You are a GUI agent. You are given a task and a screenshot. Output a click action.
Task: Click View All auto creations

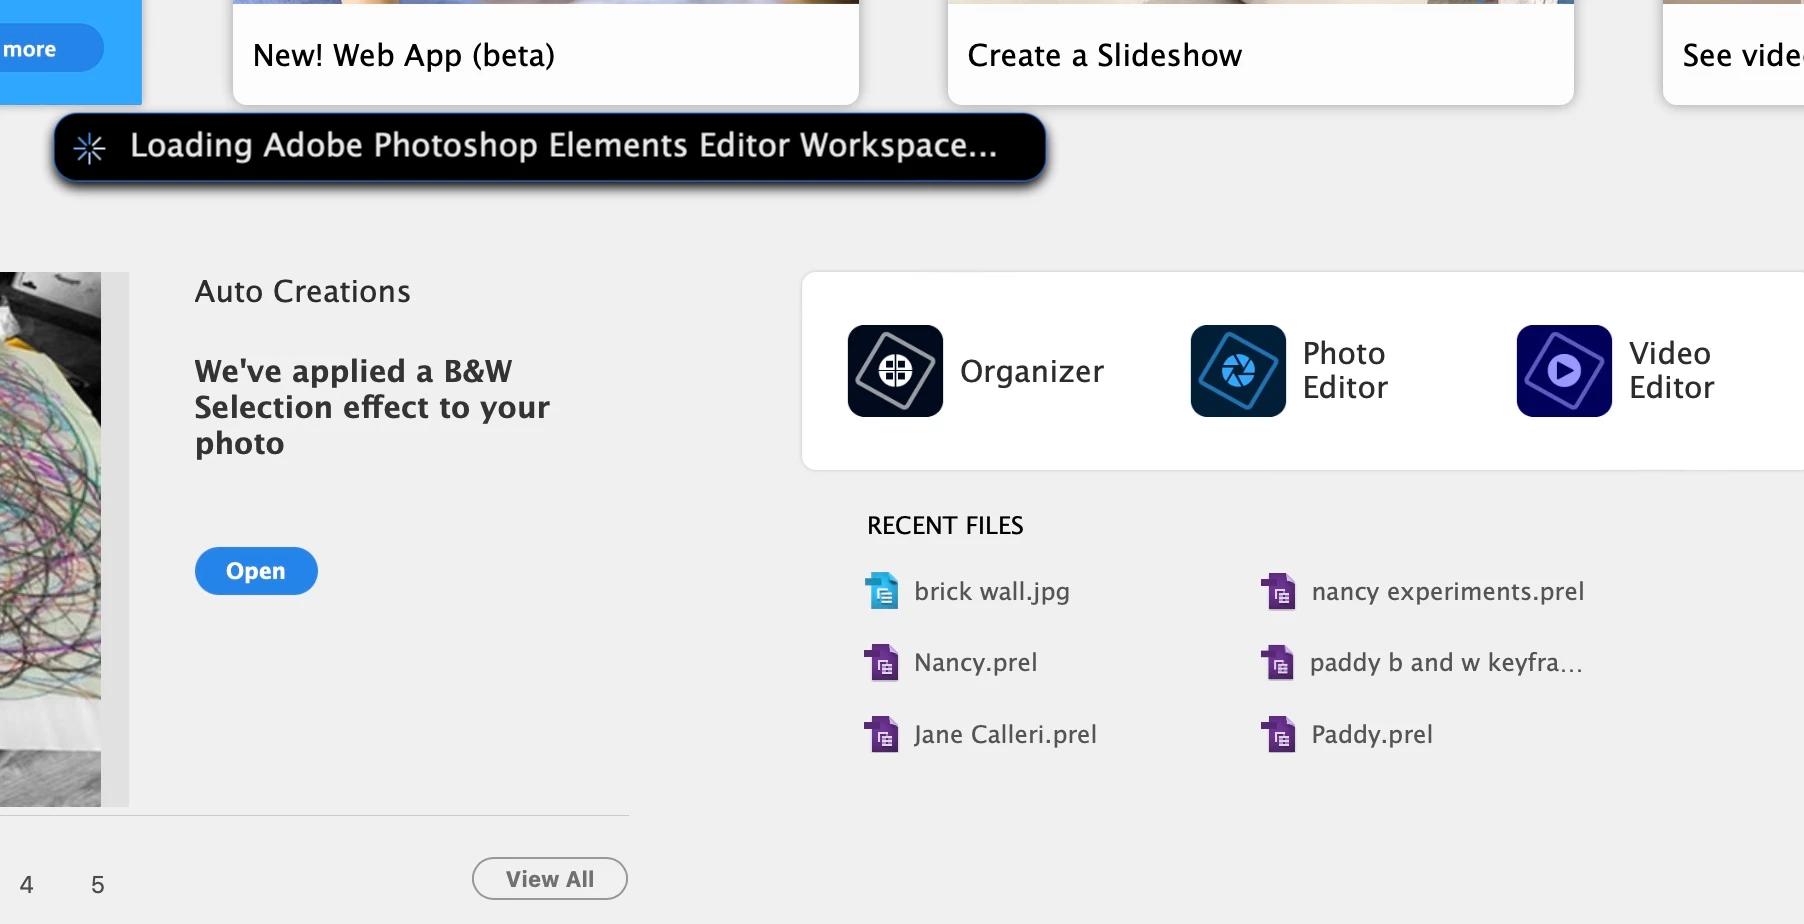coord(550,879)
